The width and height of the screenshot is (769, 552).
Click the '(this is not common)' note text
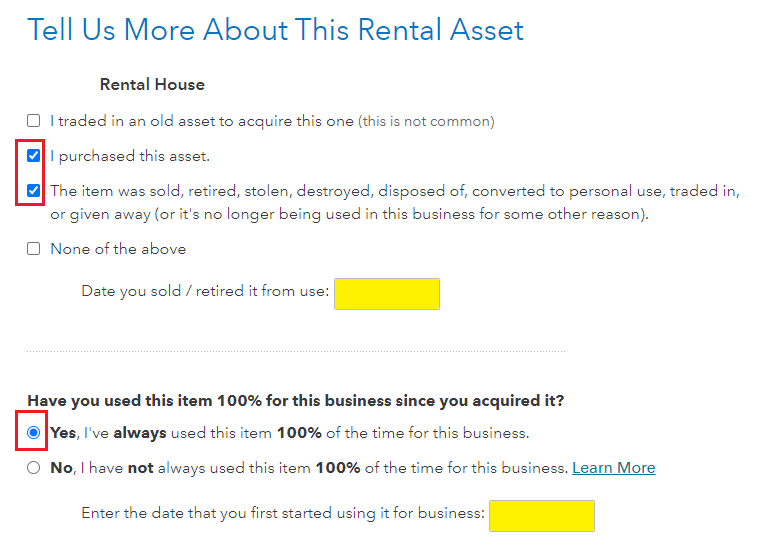[x=426, y=122]
